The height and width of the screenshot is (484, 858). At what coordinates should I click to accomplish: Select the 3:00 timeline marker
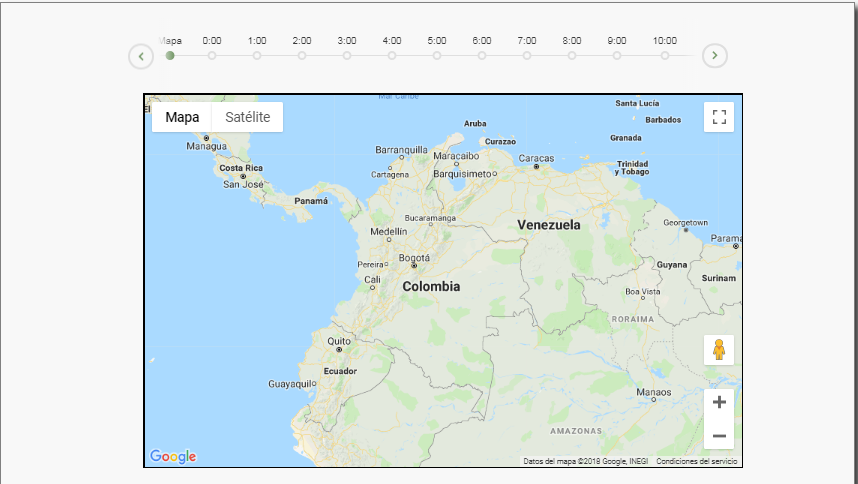point(347,55)
